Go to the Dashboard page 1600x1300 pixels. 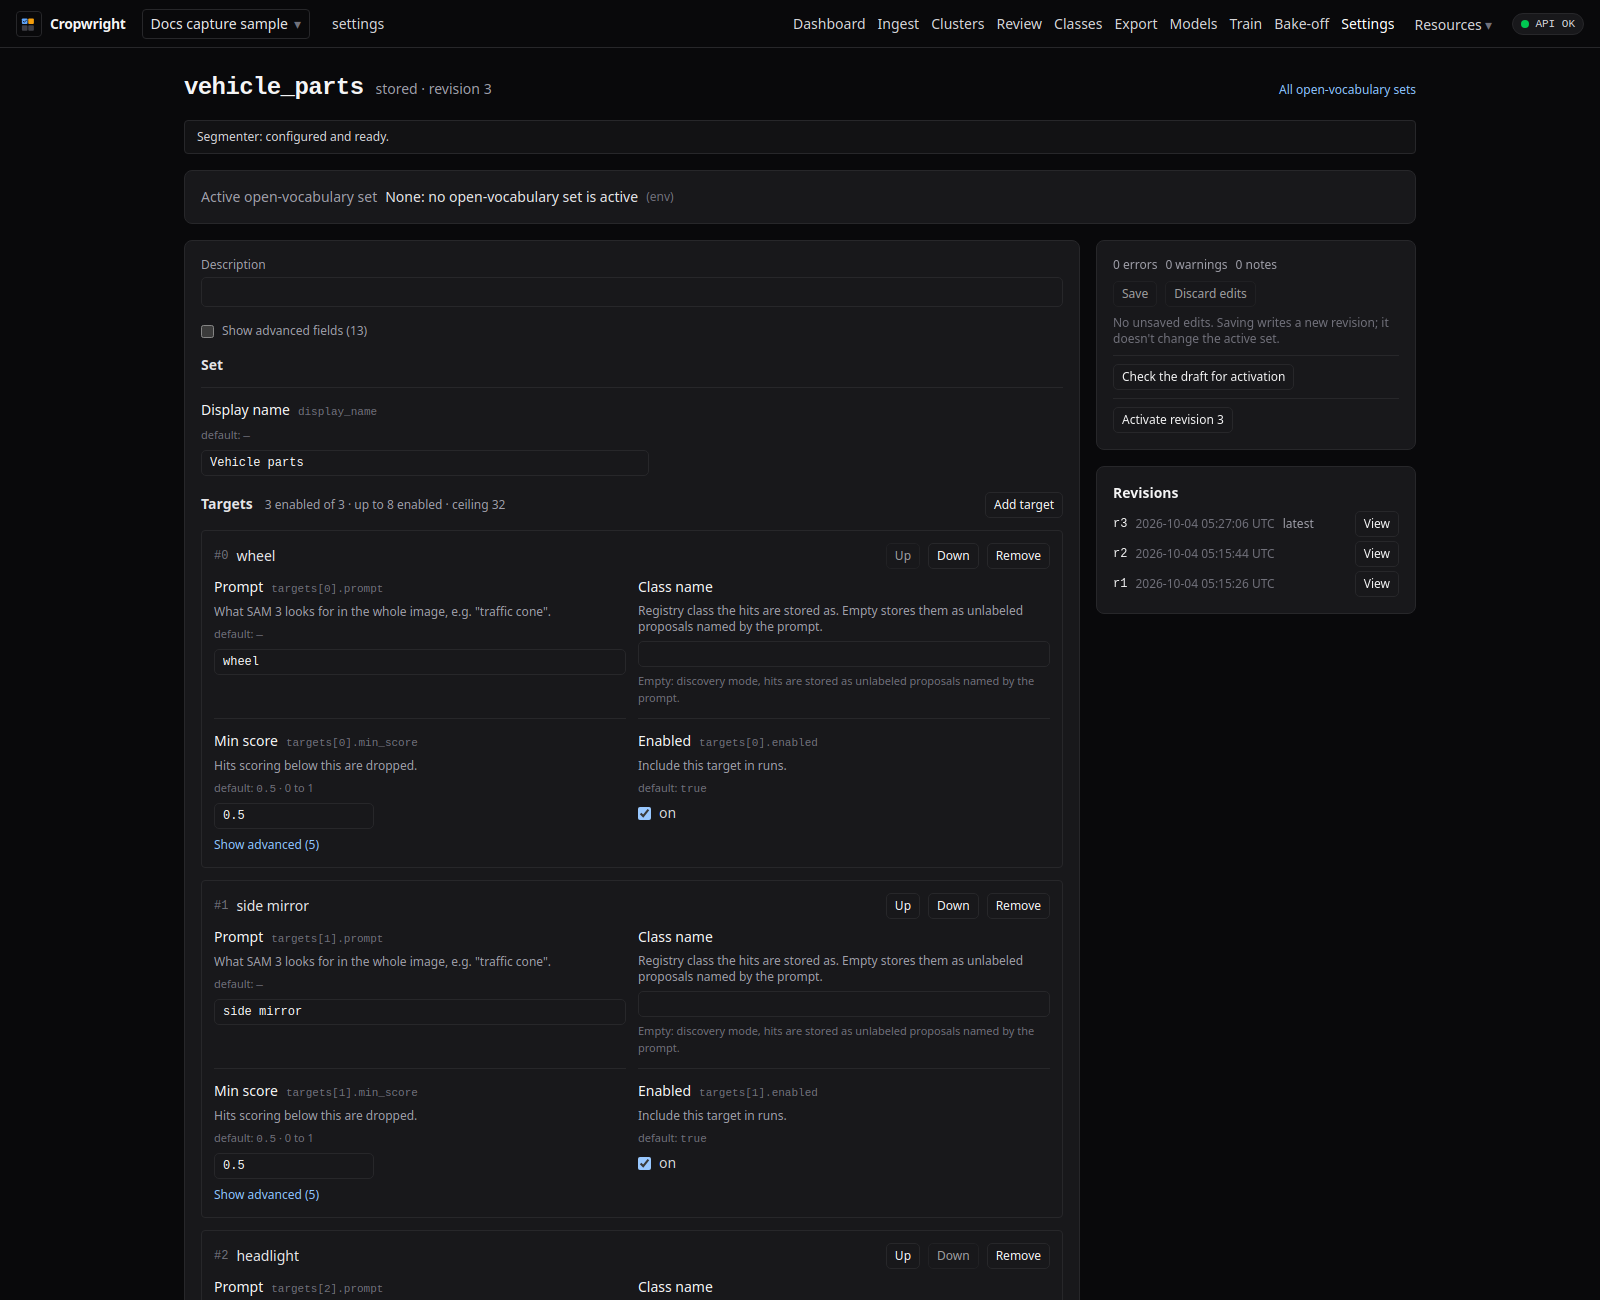pos(829,24)
